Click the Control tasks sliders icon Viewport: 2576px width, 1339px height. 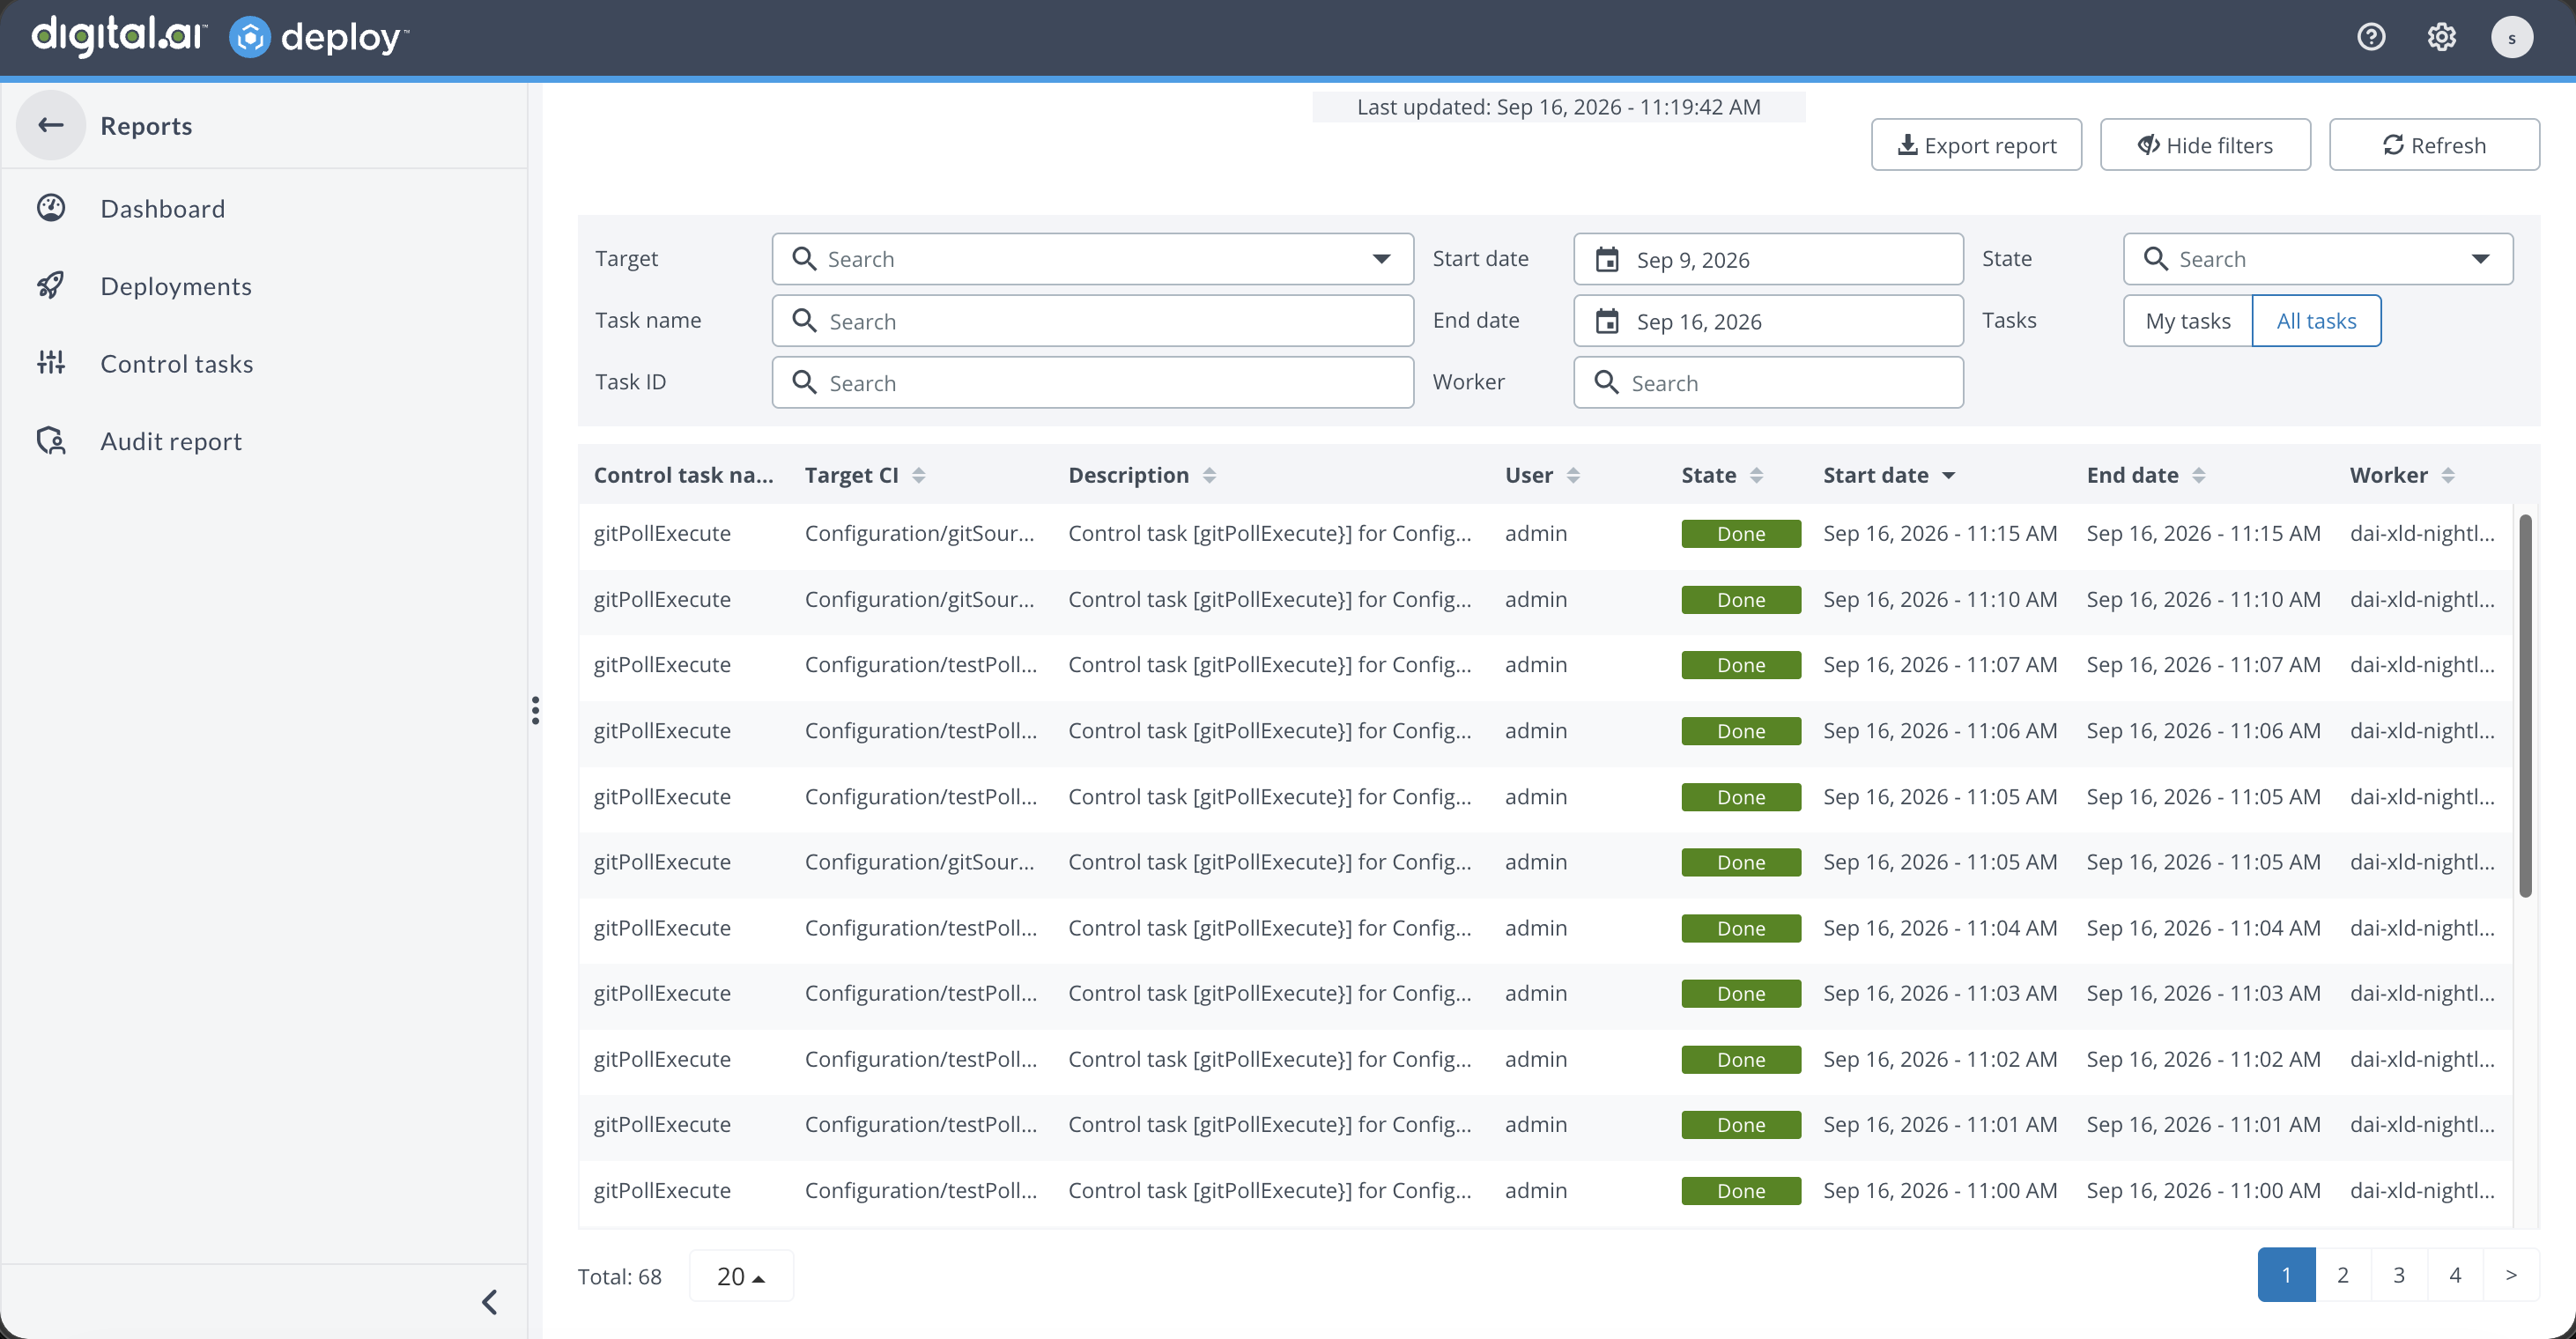point(51,363)
